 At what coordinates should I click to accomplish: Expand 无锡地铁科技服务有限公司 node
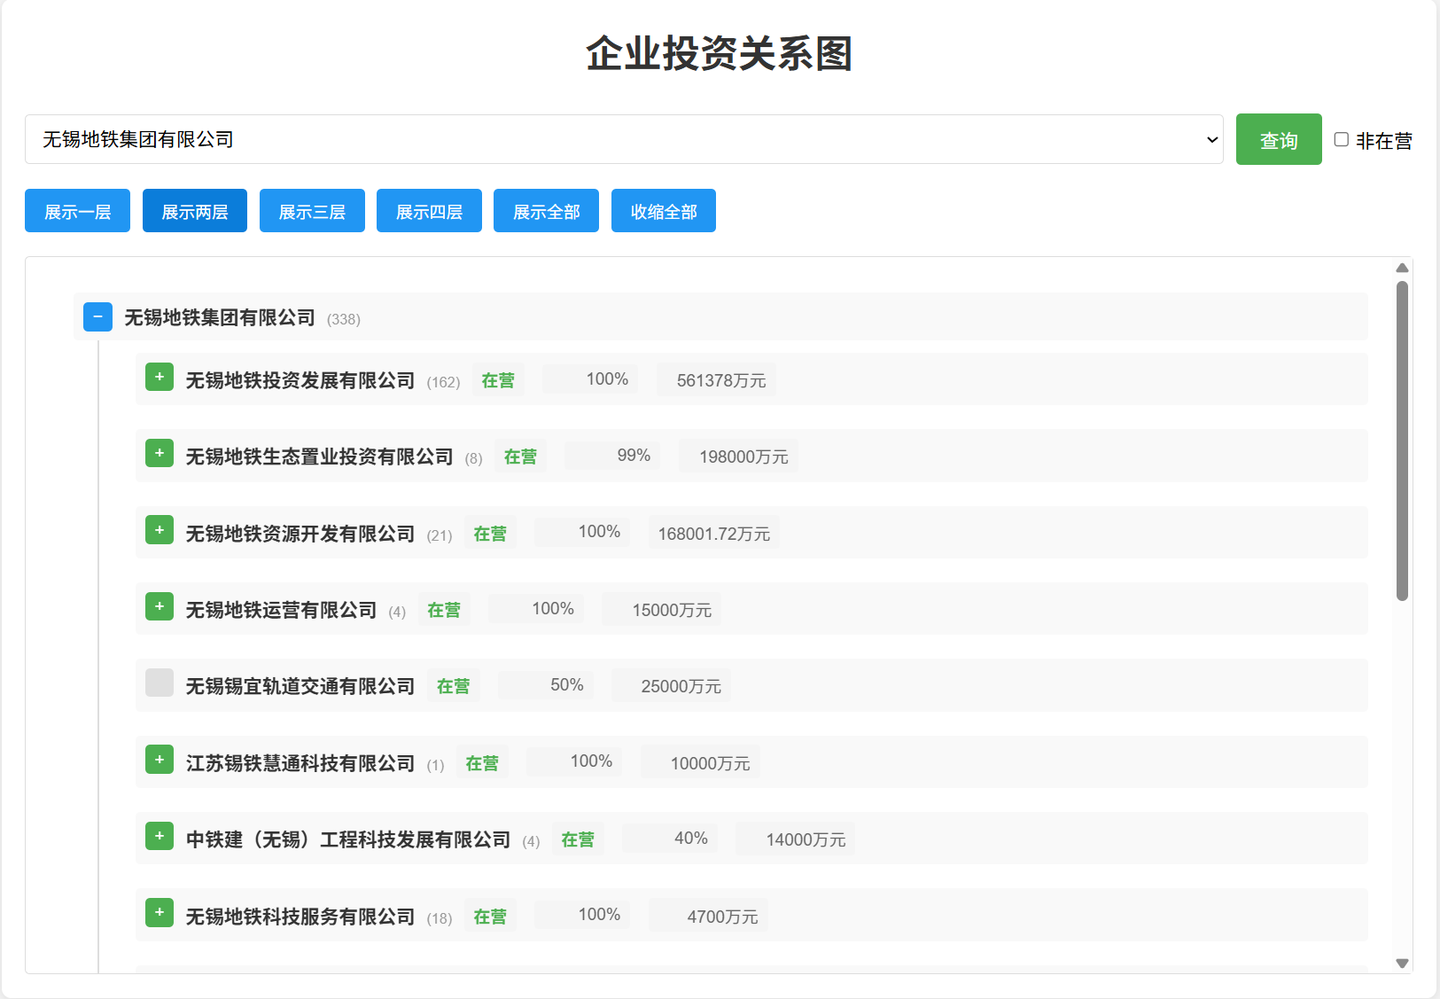coord(159,913)
